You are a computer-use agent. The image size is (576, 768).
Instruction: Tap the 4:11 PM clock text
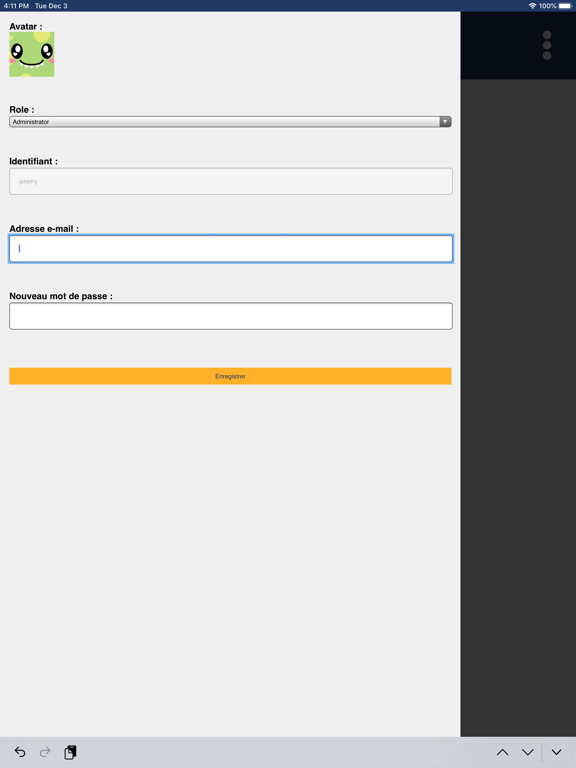(x=16, y=6)
